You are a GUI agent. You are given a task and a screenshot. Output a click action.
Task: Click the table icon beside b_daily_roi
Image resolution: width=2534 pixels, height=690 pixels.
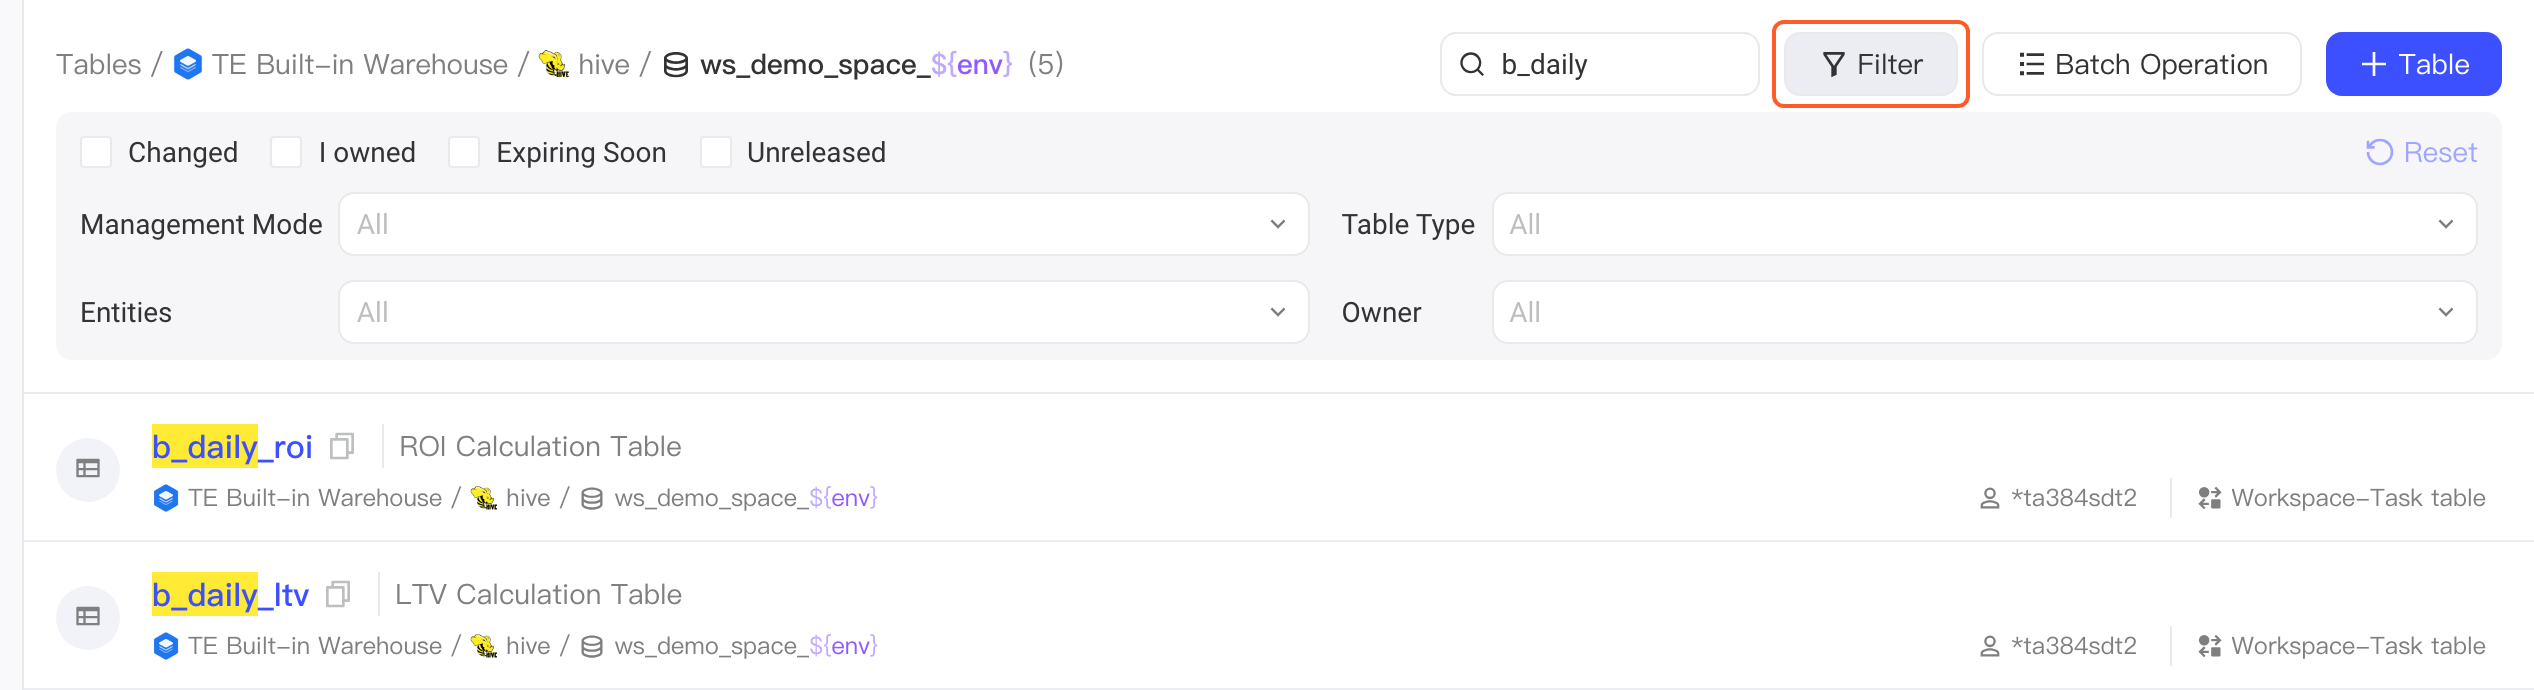88,468
